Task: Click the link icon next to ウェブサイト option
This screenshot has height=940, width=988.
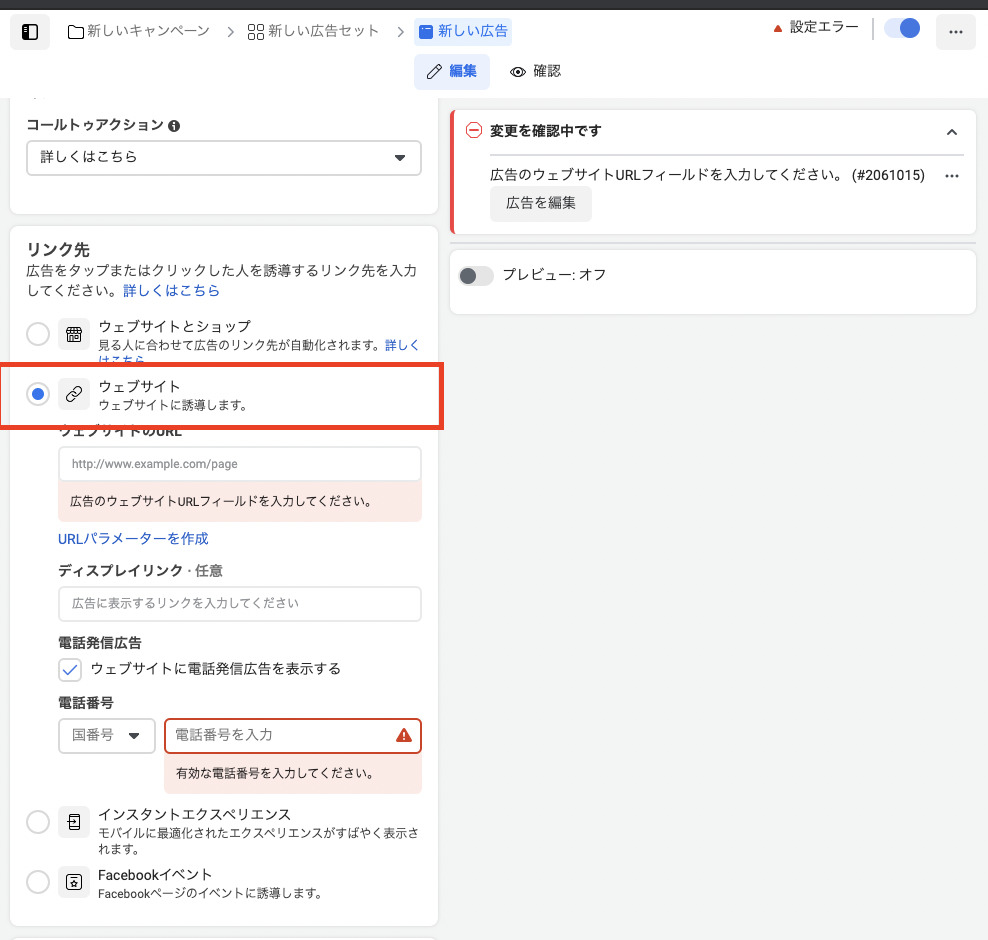Action: [x=74, y=394]
